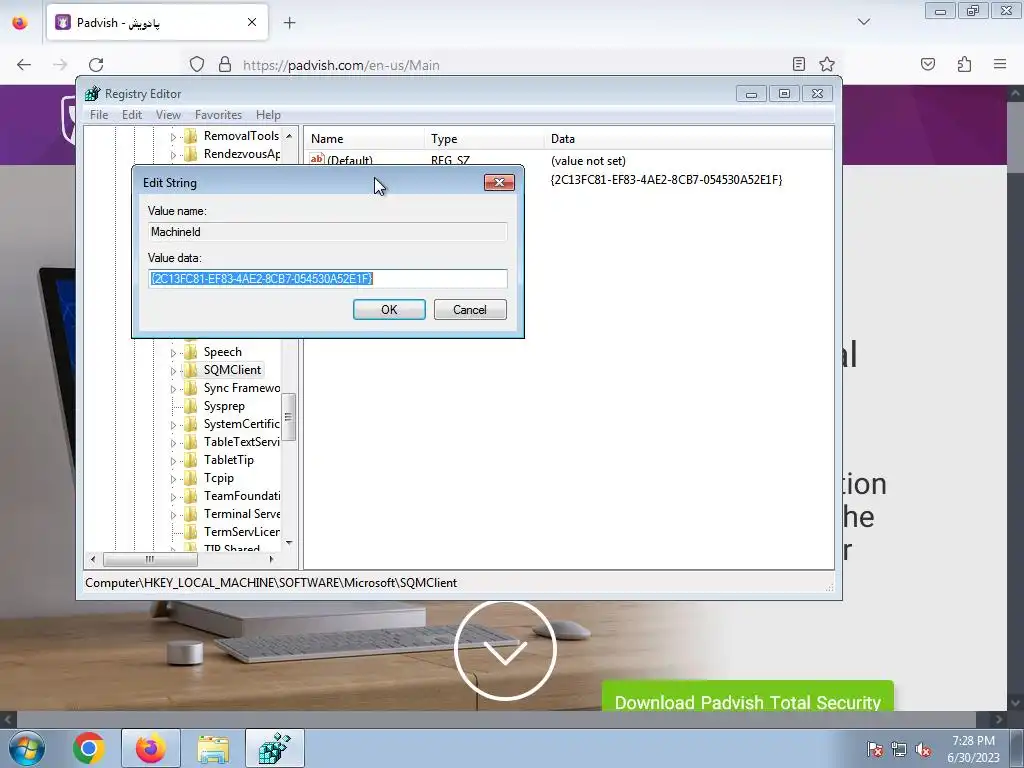Expand the Tcpip registry key
1024x768 pixels.
[173, 479]
